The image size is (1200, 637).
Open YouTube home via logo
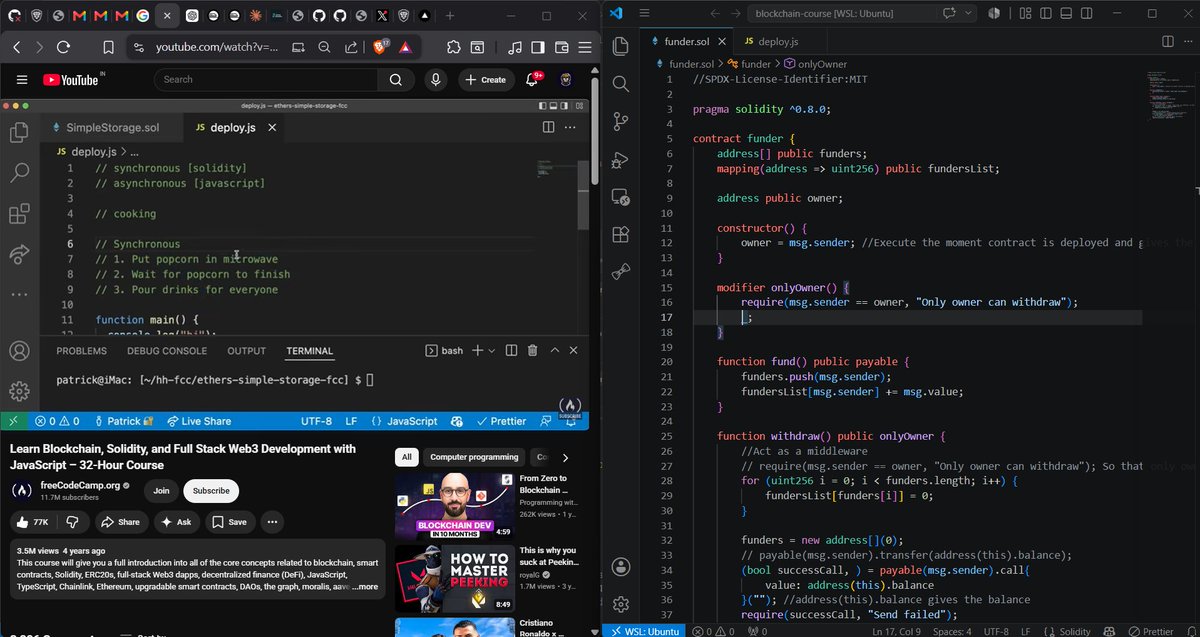click(x=70, y=80)
